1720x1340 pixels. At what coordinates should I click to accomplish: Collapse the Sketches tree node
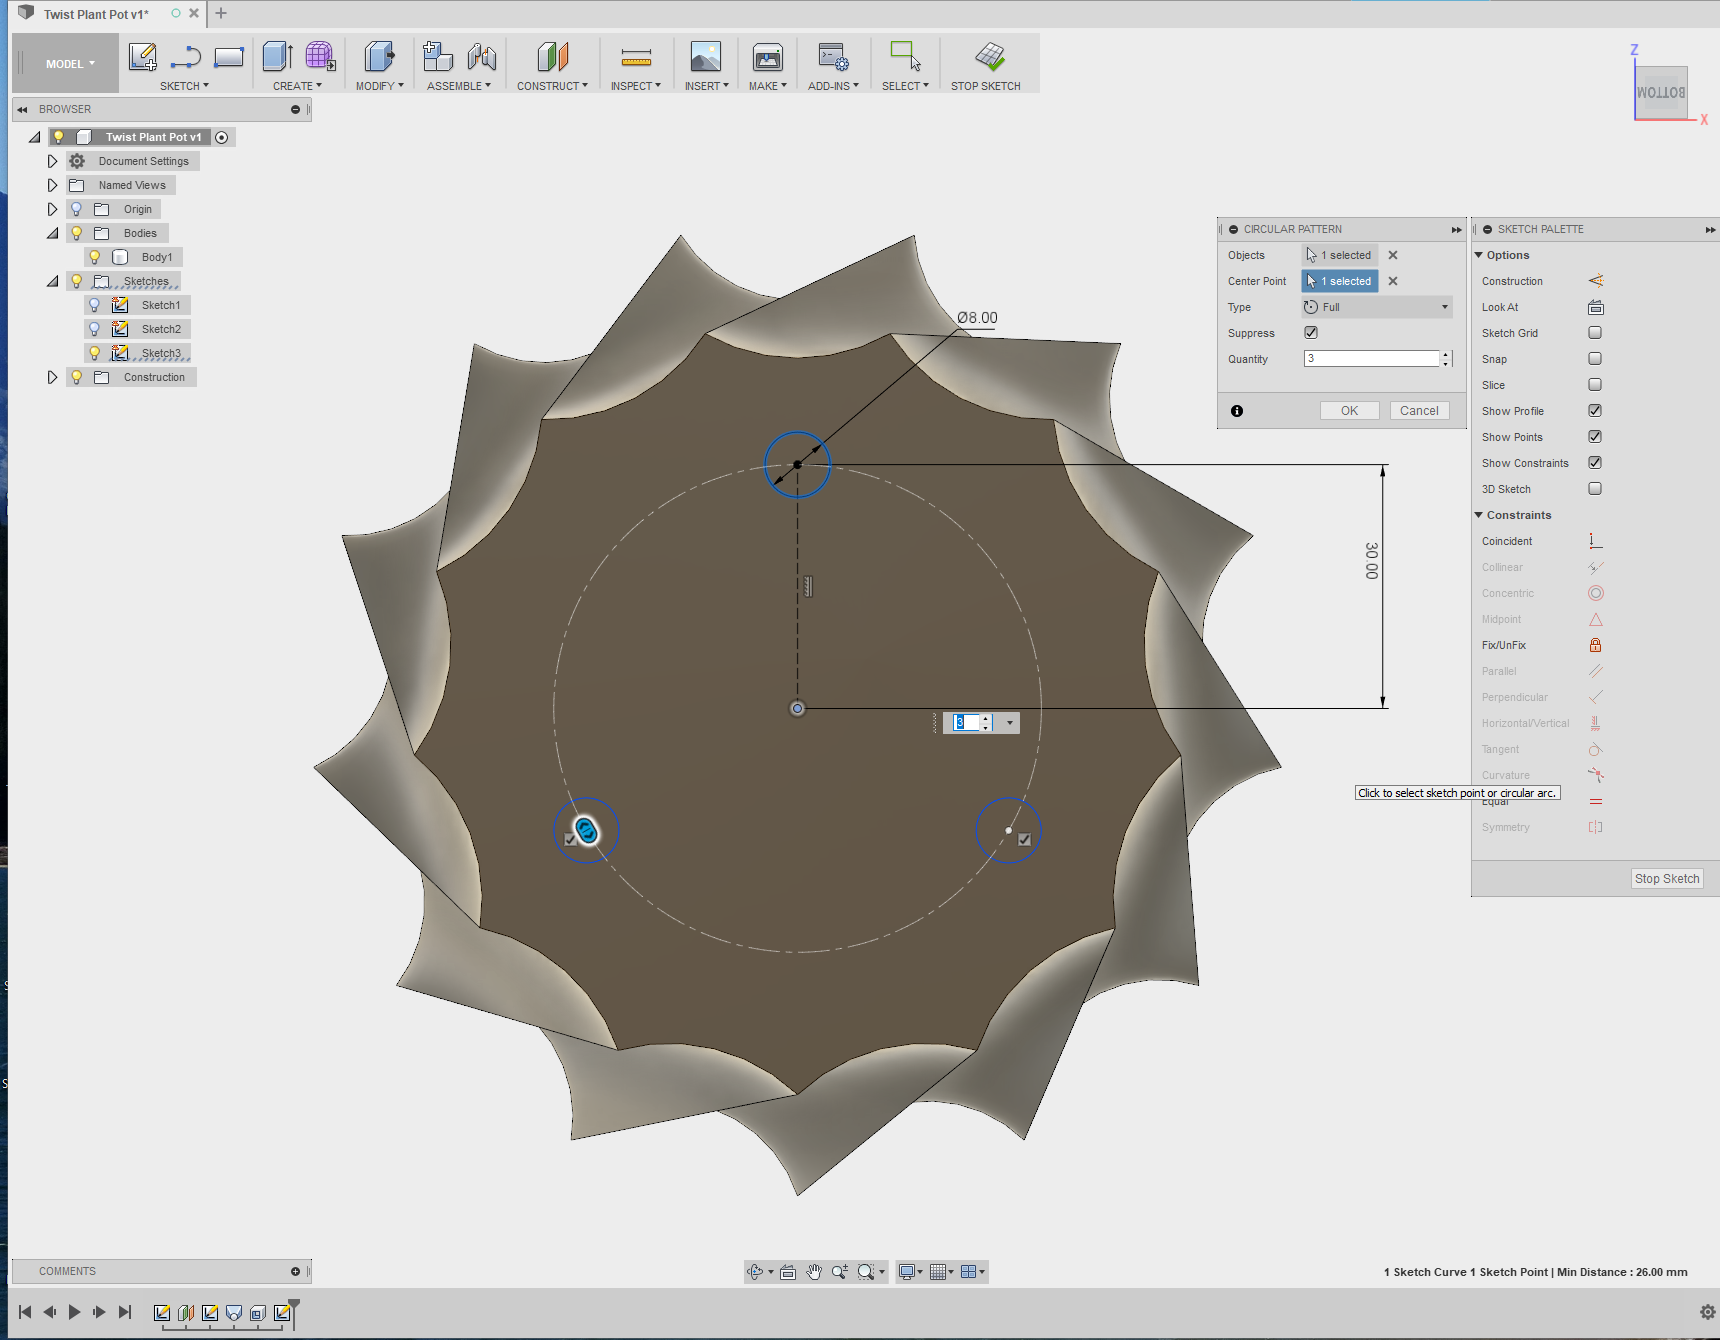pyautogui.click(x=52, y=281)
